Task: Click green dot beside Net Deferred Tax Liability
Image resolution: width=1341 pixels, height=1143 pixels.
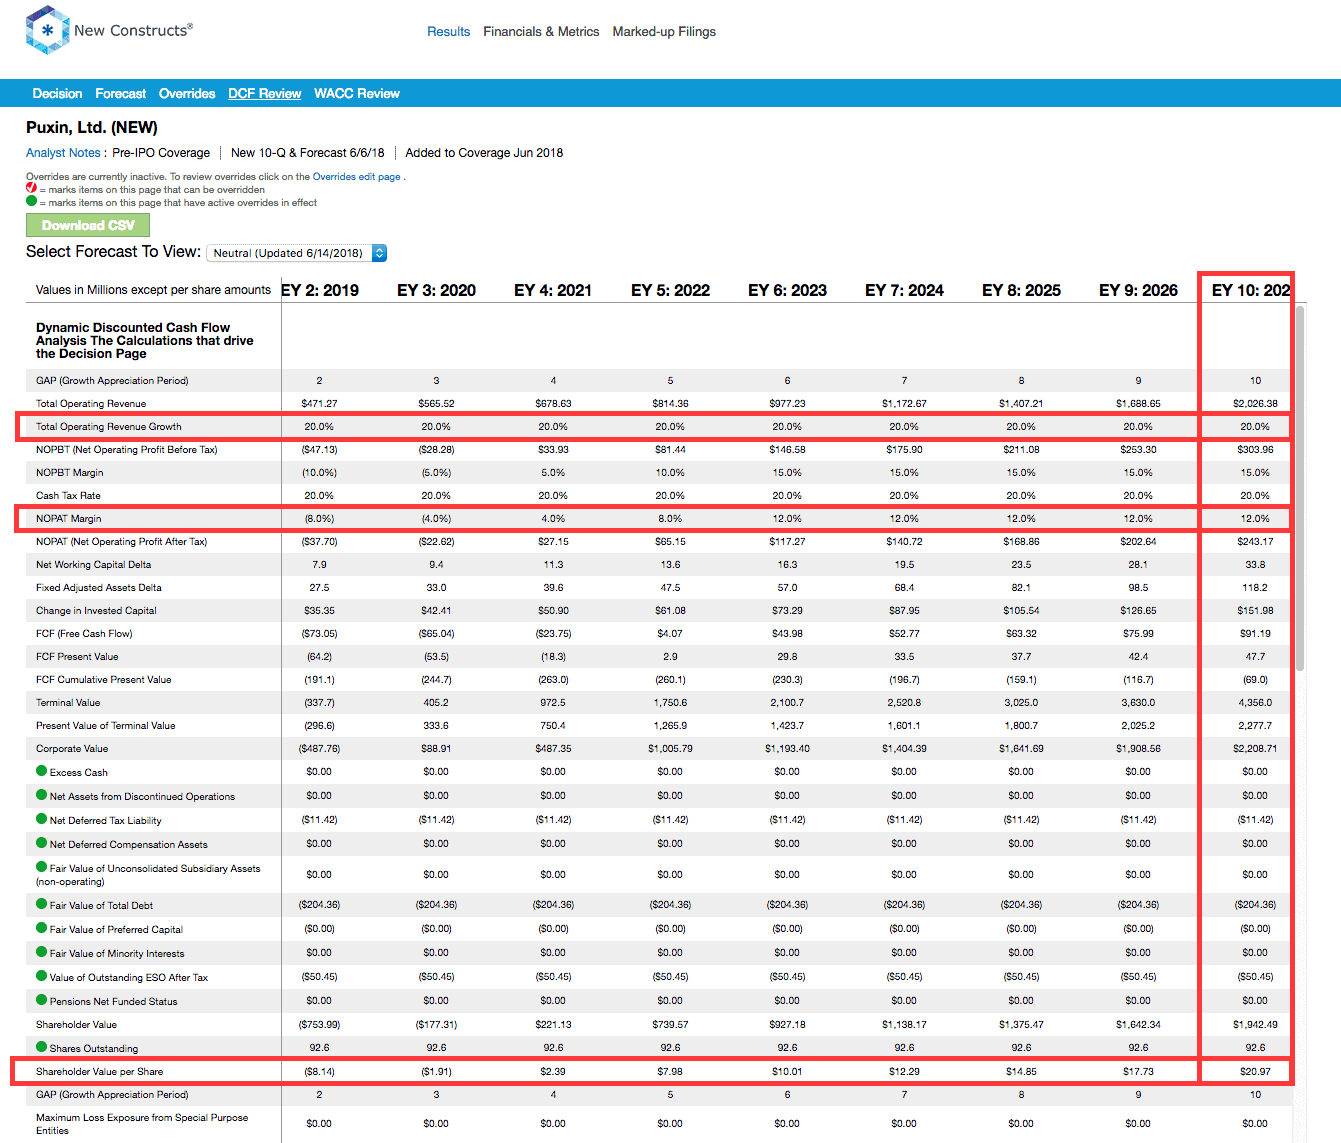Action: pos(42,819)
